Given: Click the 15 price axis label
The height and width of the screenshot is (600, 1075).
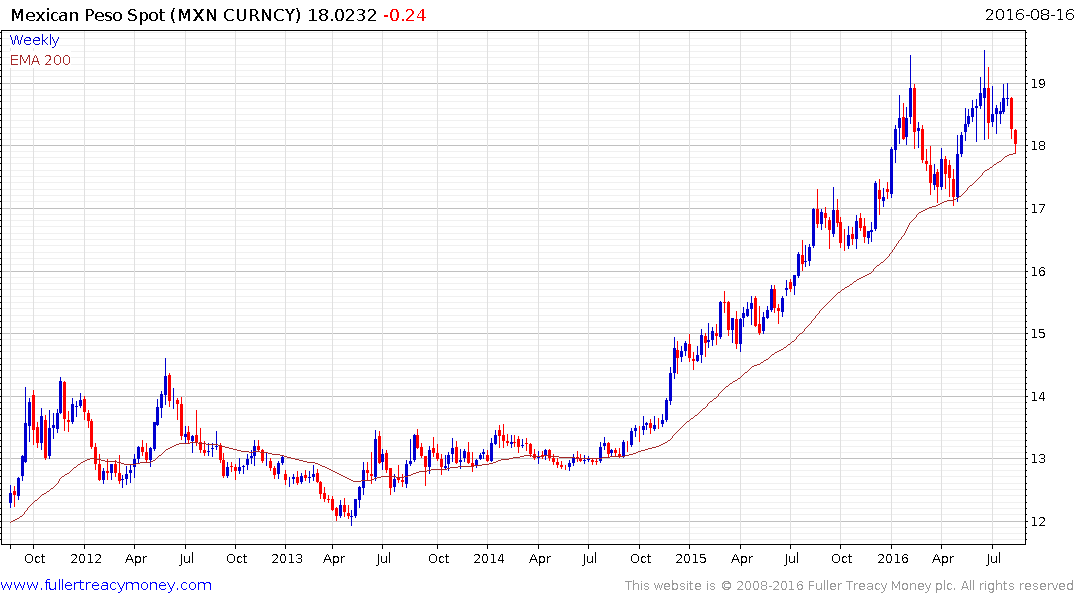Looking at the screenshot, I should pos(1038,334).
